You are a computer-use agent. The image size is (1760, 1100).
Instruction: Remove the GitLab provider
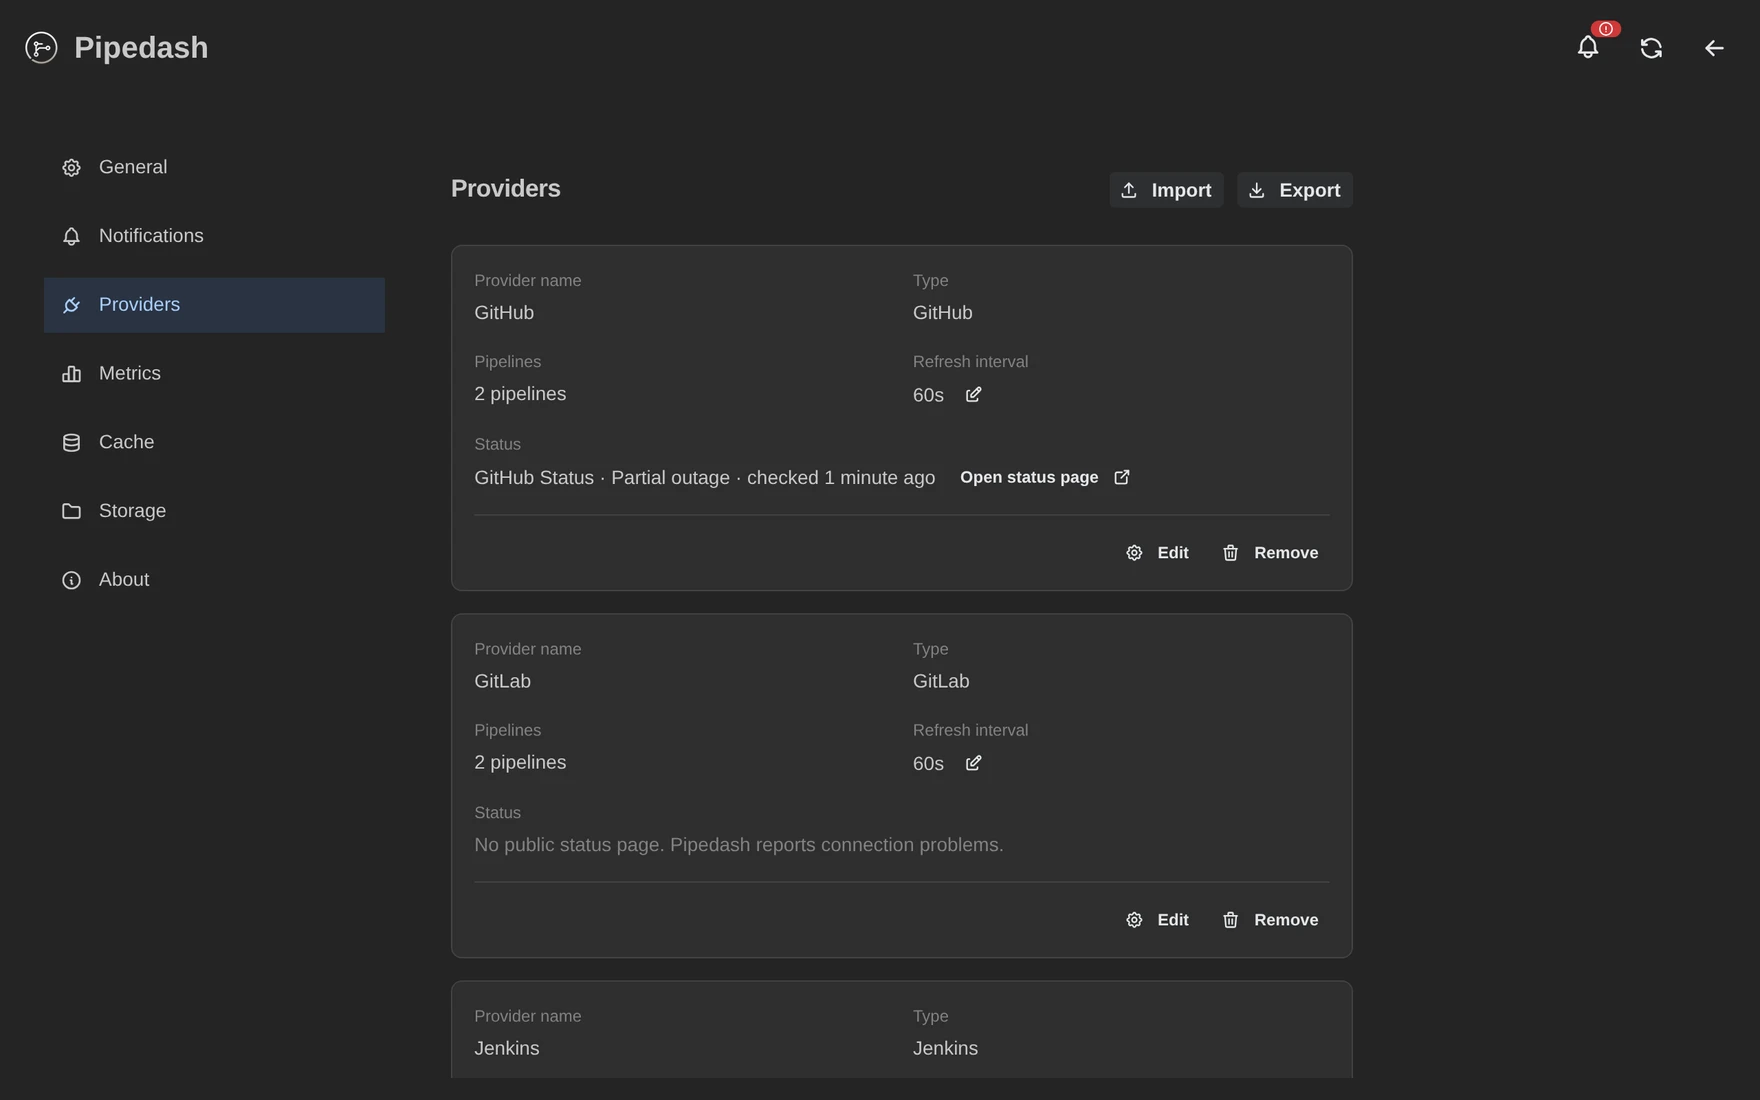(1270, 920)
